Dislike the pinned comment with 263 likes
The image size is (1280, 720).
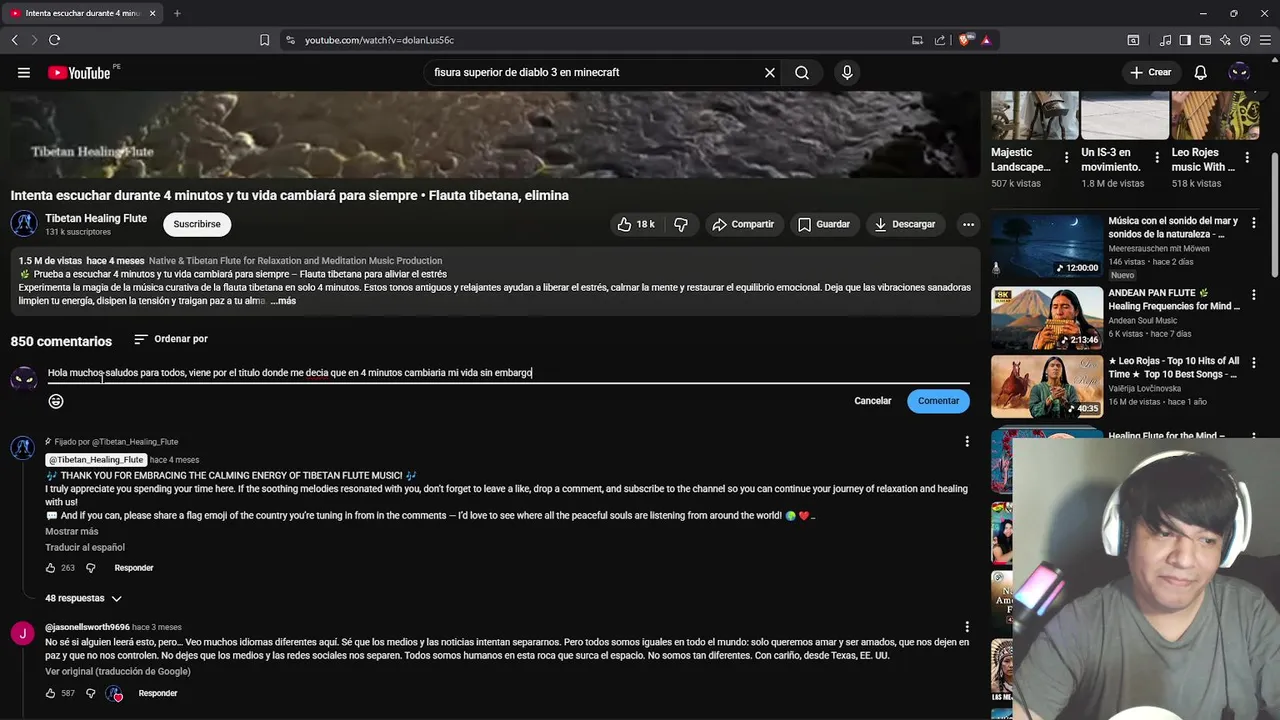point(90,568)
